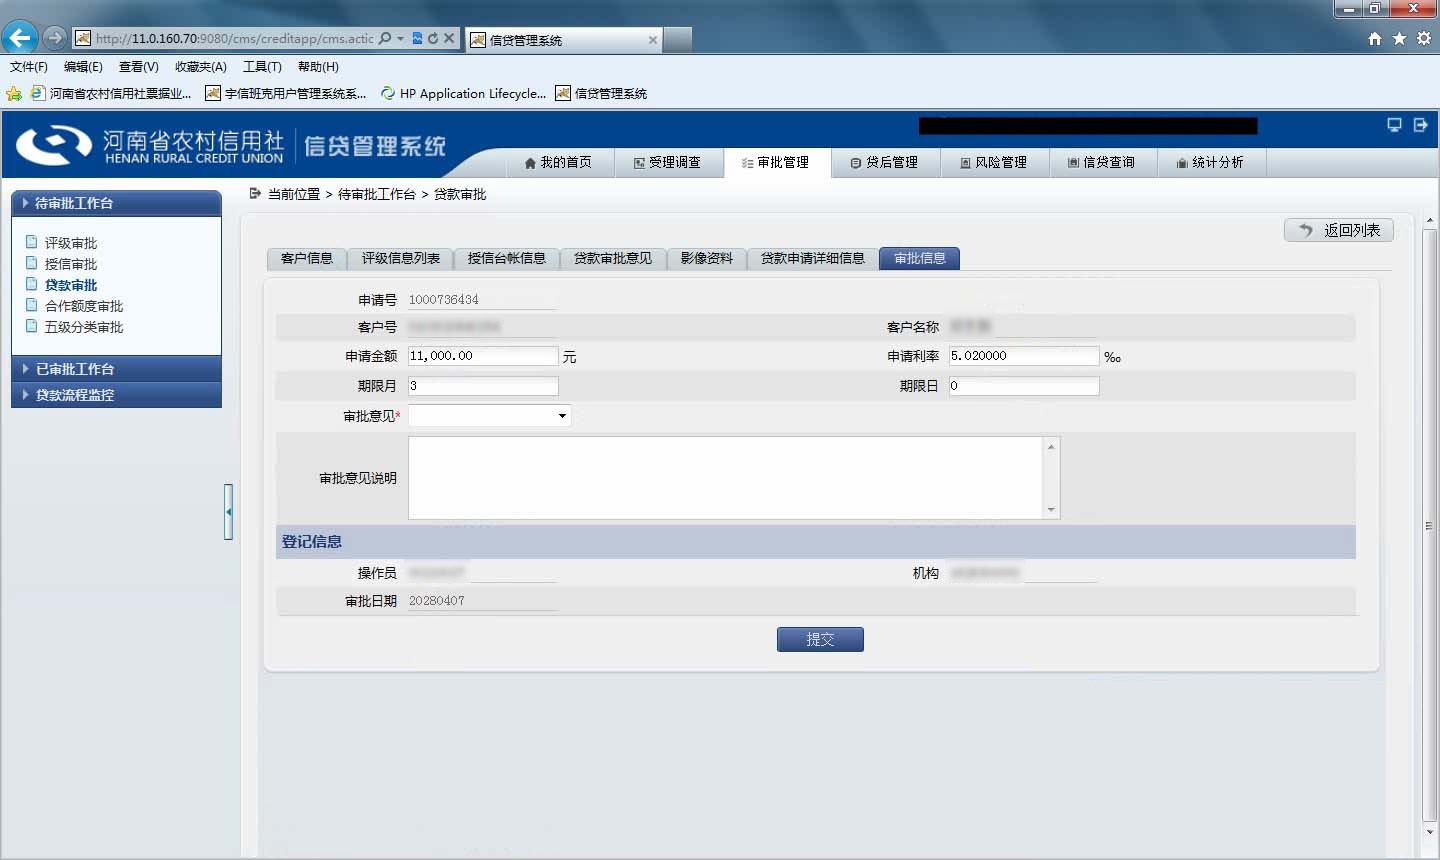Click the page vertical scrollbar down arrow
Viewport: 1440px width, 860px height.
pyautogui.click(x=1430, y=831)
